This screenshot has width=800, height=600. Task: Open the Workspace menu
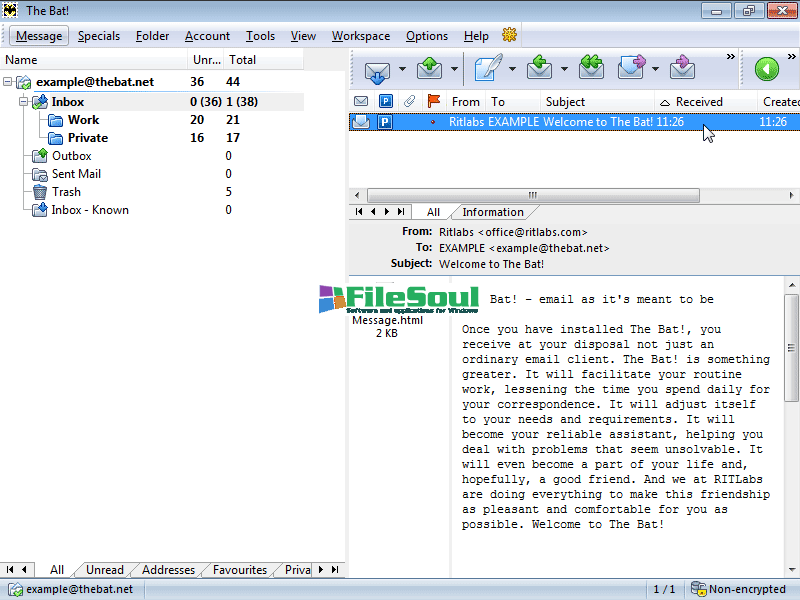tap(361, 36)
